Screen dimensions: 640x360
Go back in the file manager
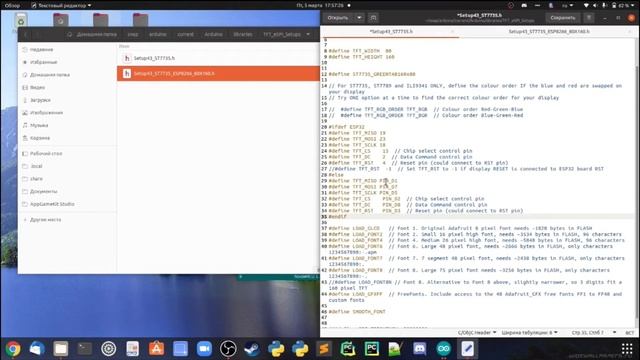(25, 34)
